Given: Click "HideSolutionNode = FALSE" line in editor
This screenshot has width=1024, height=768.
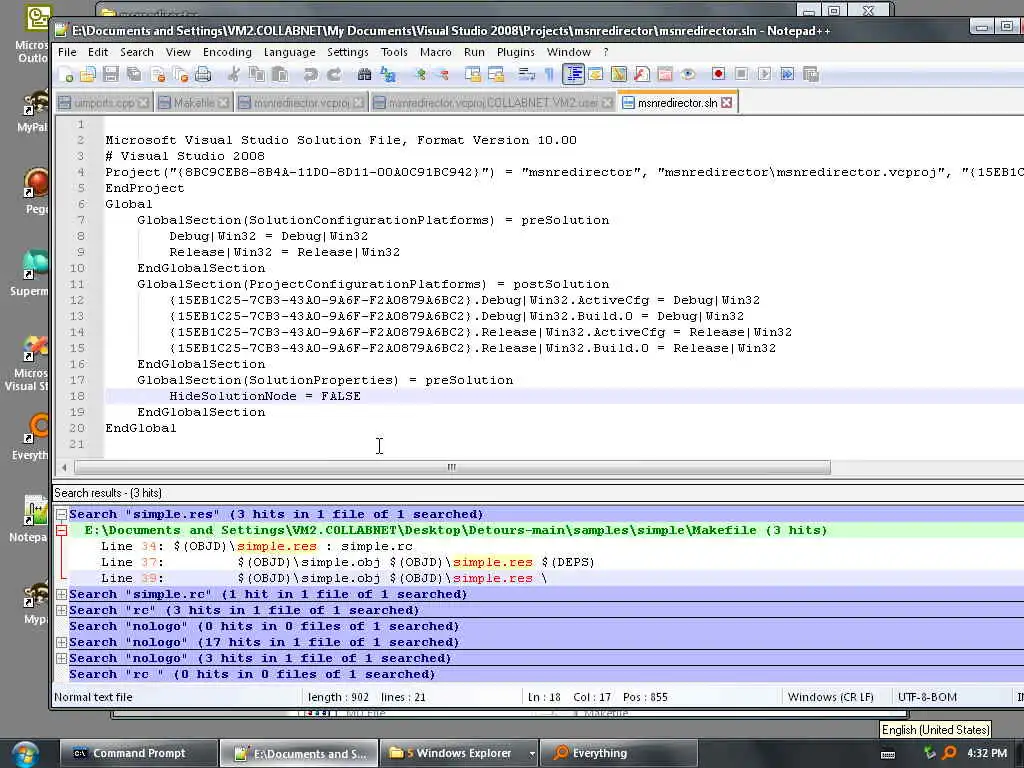Looking at the screenshot, I should tap(265, 396).
